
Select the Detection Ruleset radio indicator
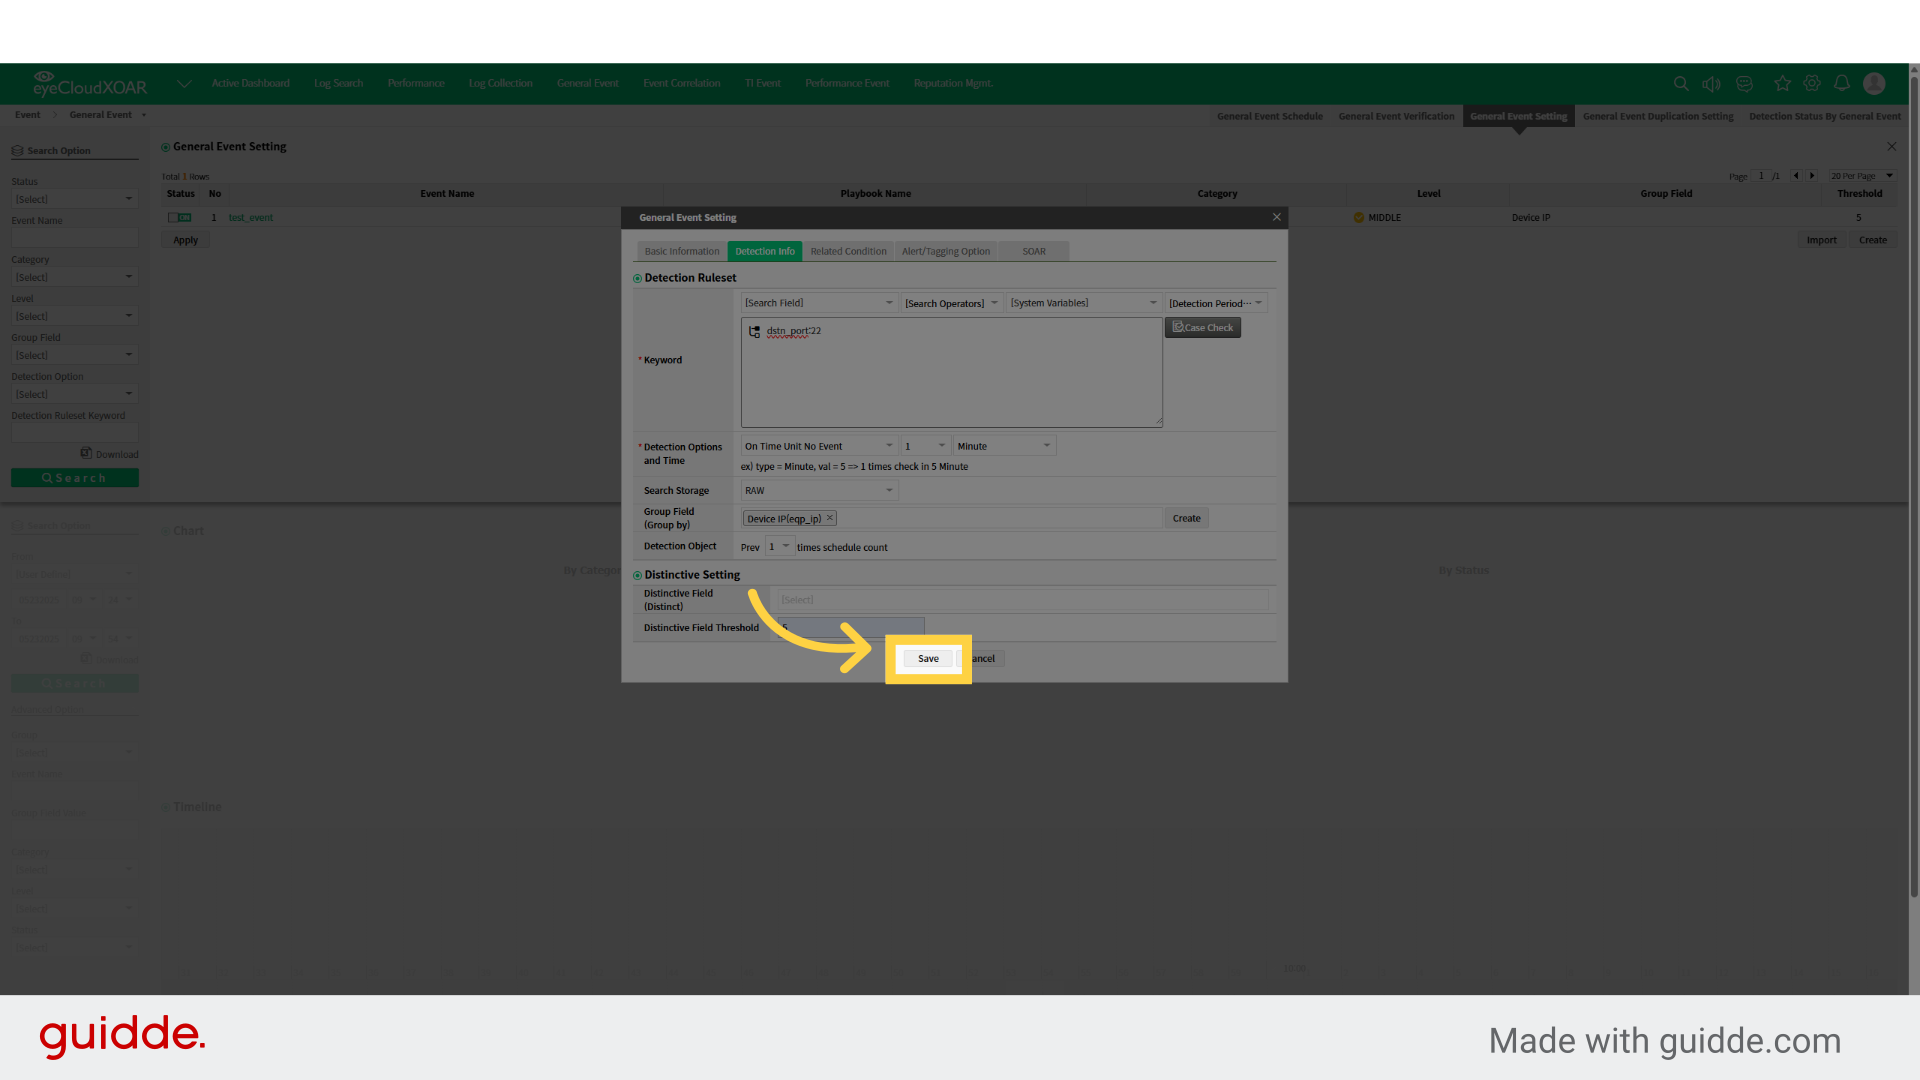[637, 277]
